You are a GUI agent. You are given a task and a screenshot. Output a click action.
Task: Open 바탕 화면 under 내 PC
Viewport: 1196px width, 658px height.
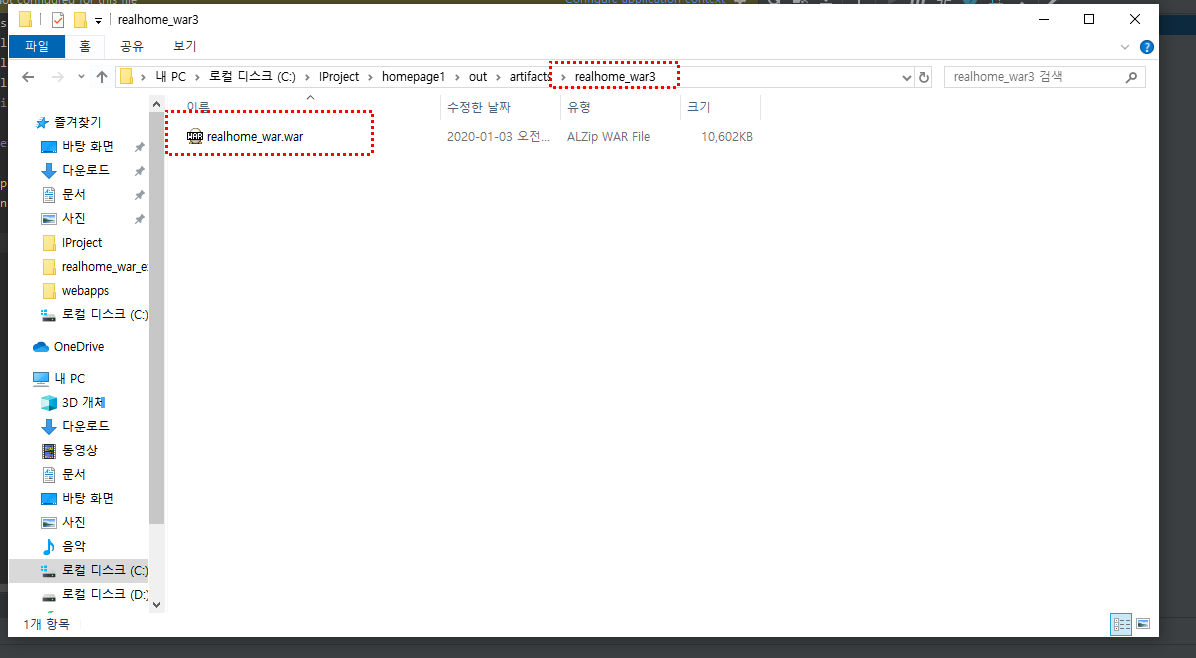pyautogui.click(x=87, y=499)
